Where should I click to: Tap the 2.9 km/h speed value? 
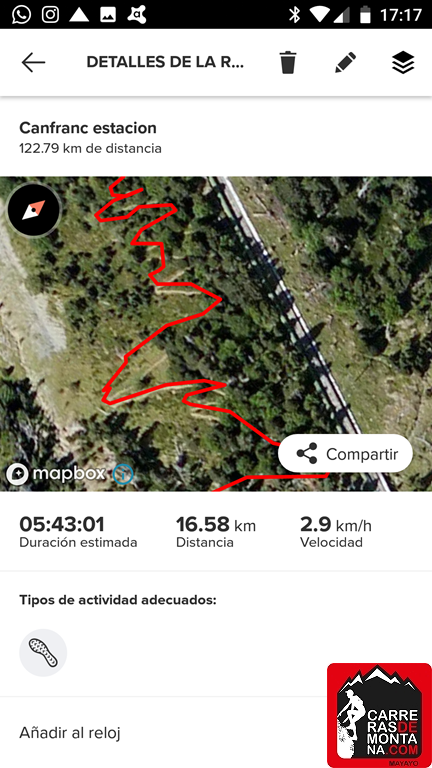[x=336, y=525]
